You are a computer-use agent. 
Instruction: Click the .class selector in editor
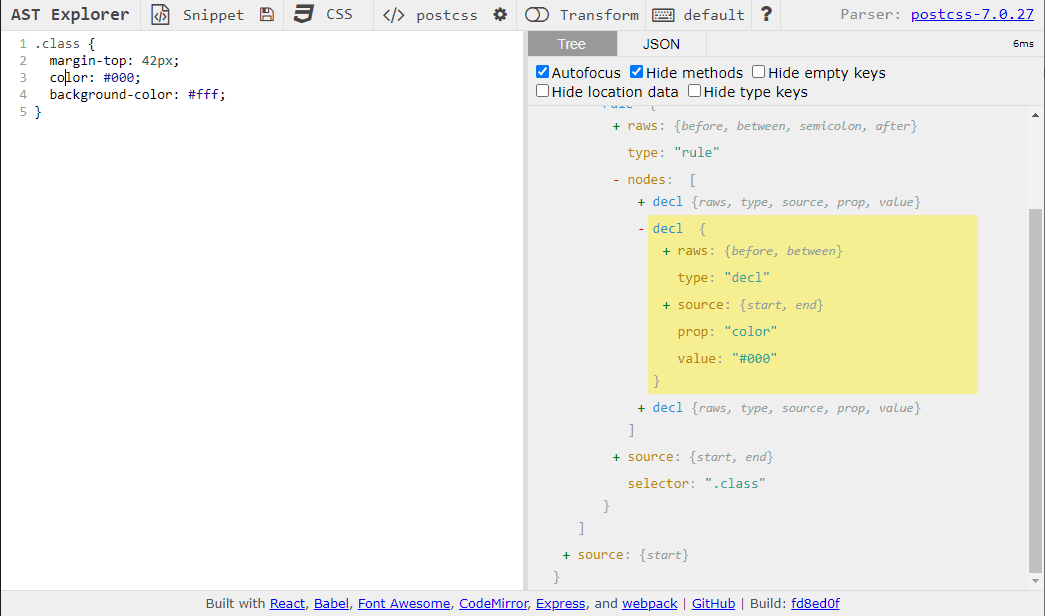pos(57,44)
